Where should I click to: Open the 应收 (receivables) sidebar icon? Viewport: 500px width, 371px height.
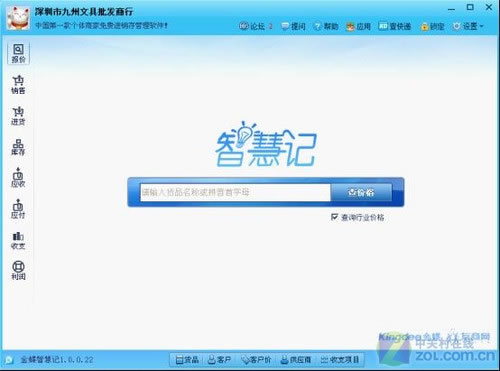click(x=18, y=178)
